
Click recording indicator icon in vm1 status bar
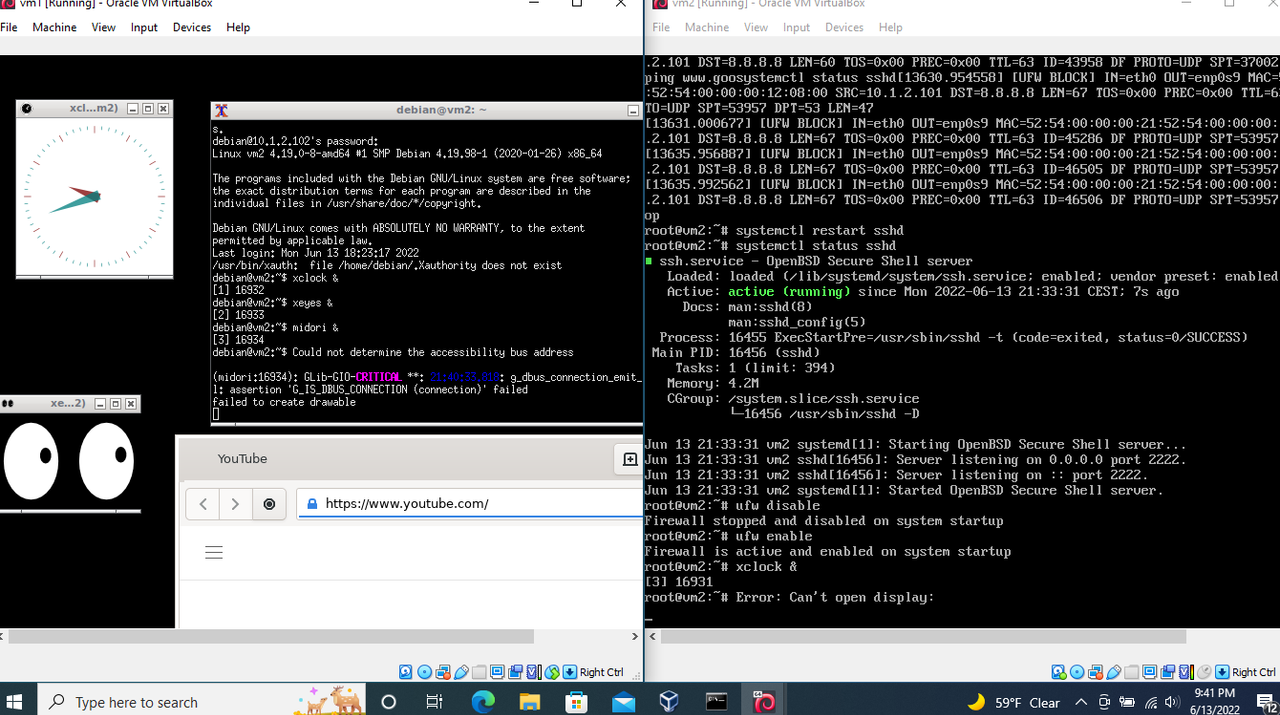pyautogui.click(x=515, y=672)
